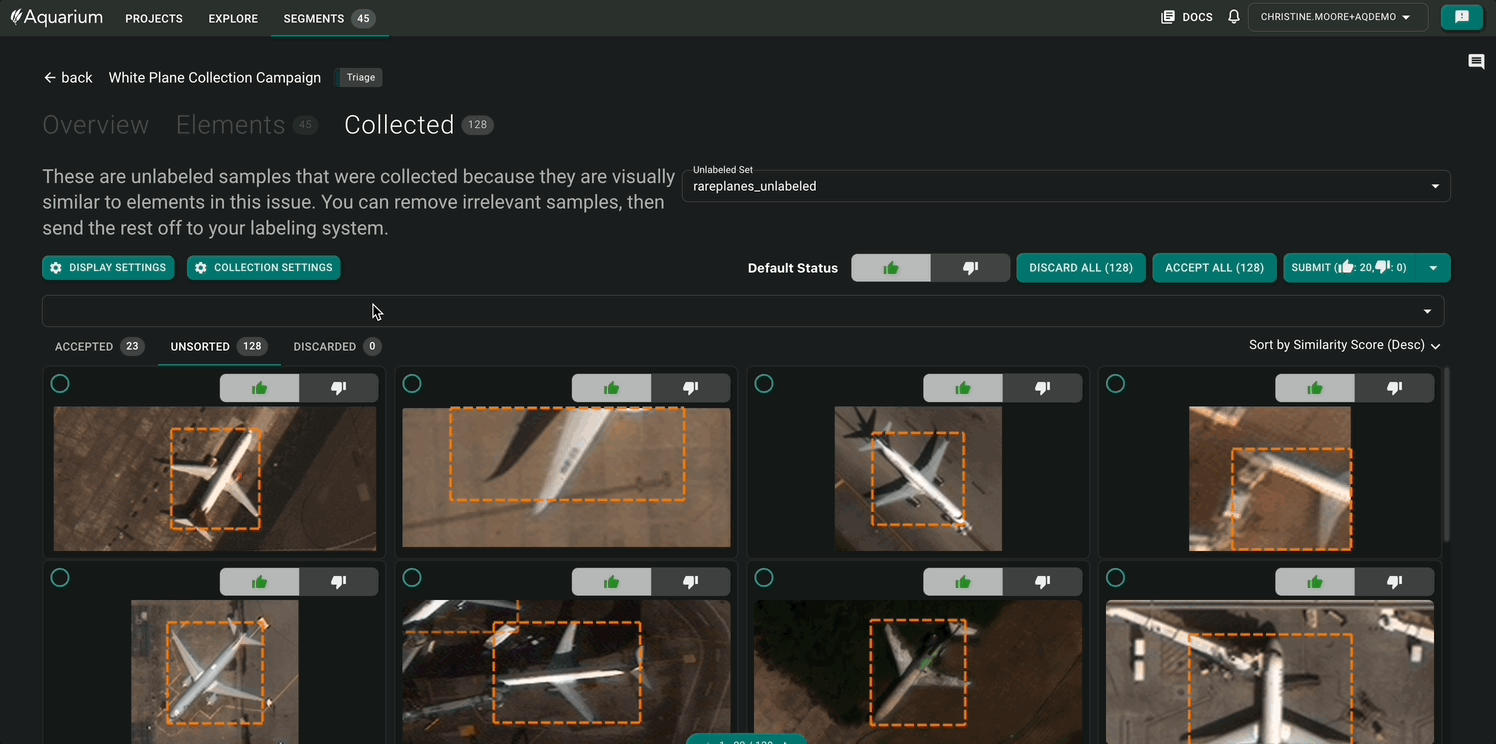Click the third plane thumbnail image

(917, 478)
